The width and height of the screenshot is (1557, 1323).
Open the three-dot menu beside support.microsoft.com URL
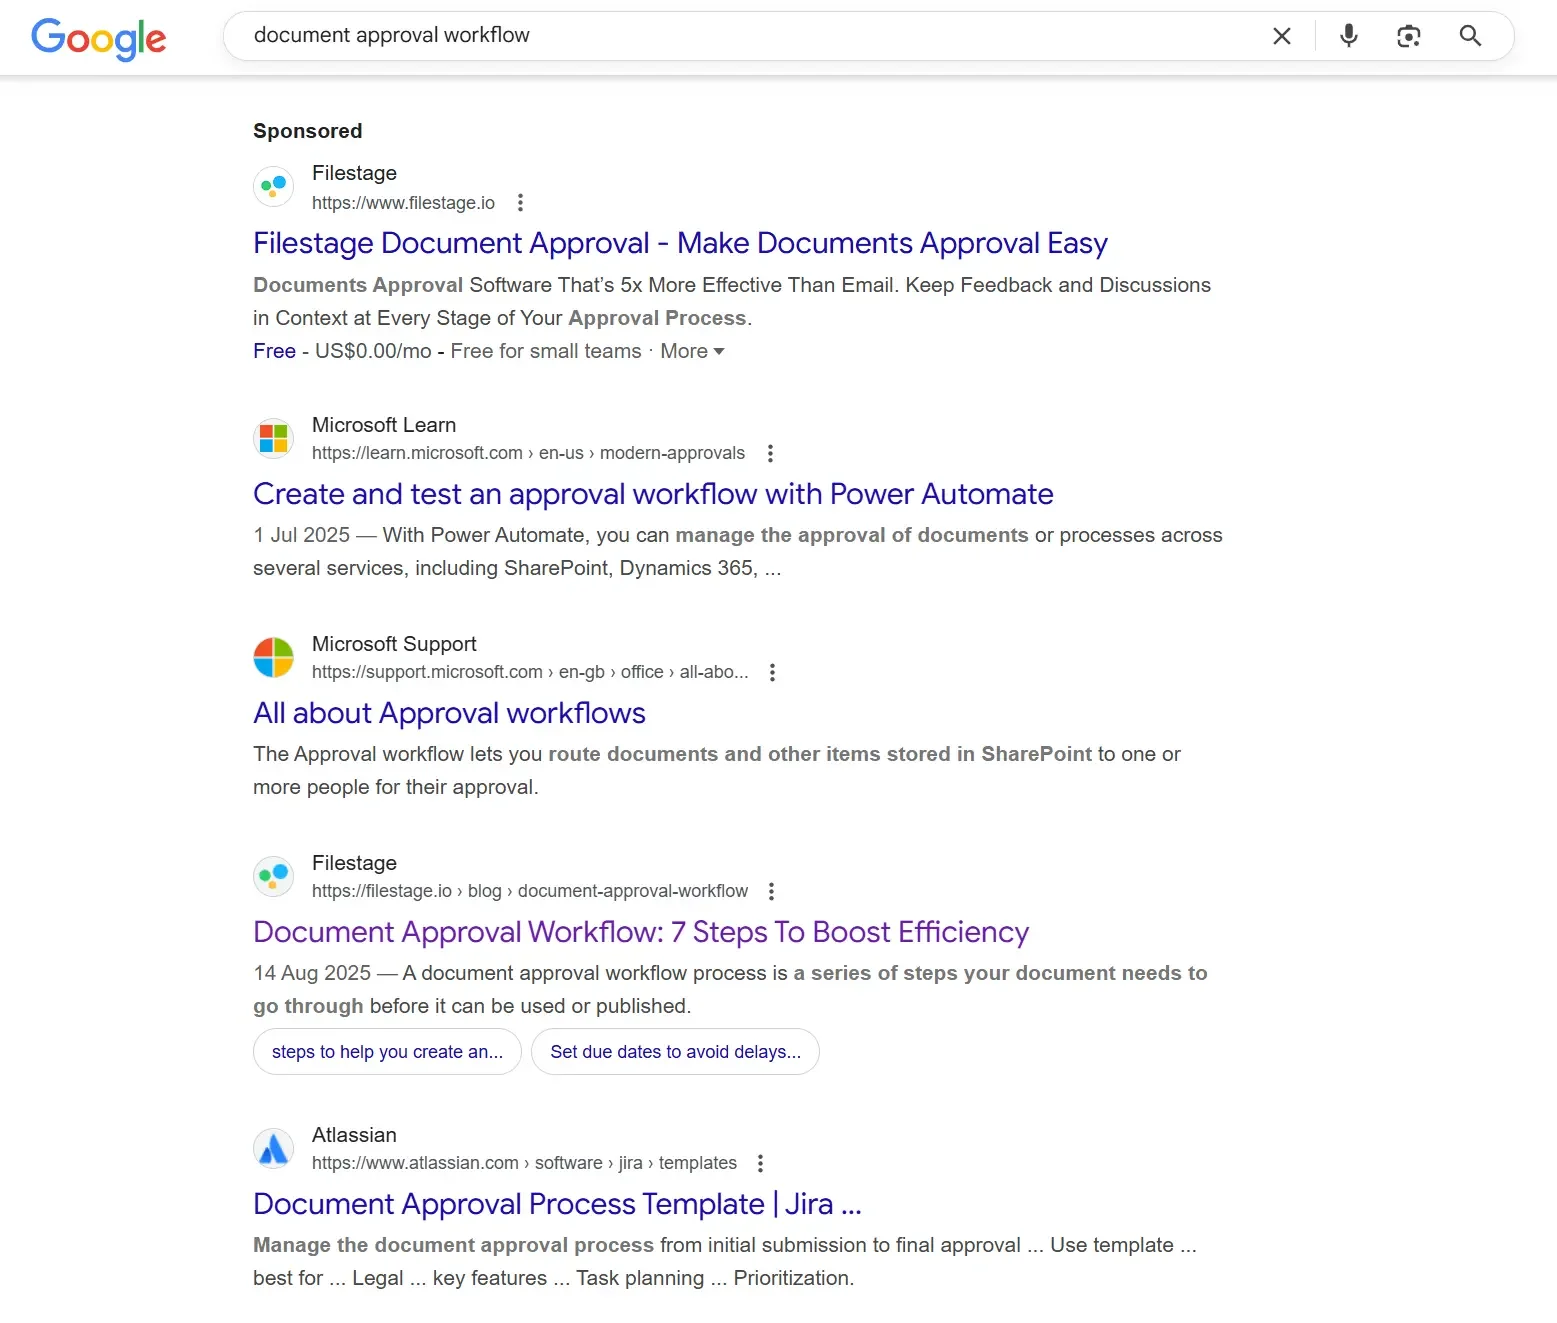pos(772,672)
